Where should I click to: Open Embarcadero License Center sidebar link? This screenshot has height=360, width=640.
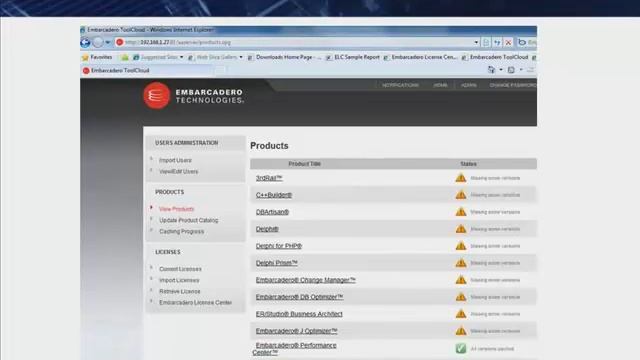pyautogui.click(x=196, y=303)
